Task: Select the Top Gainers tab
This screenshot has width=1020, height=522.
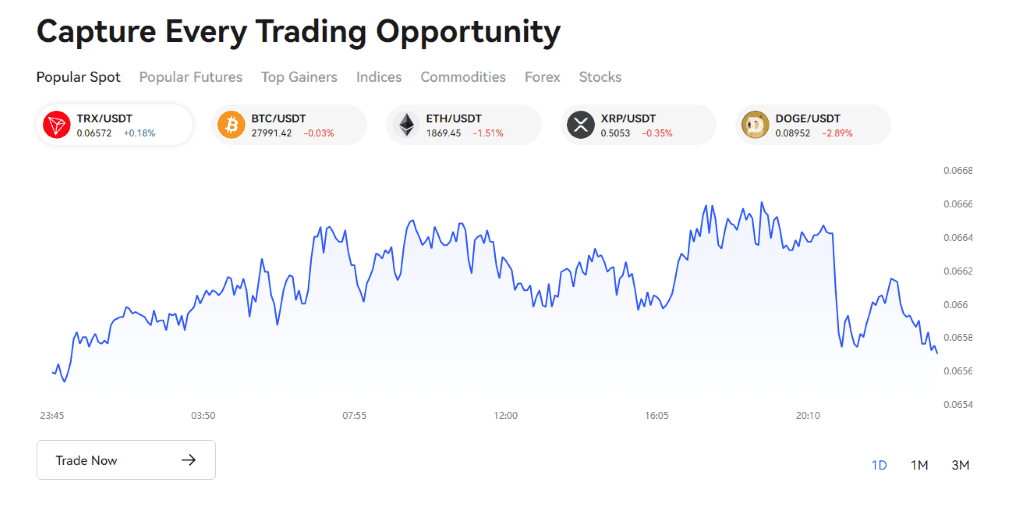Action: [299, 77]
